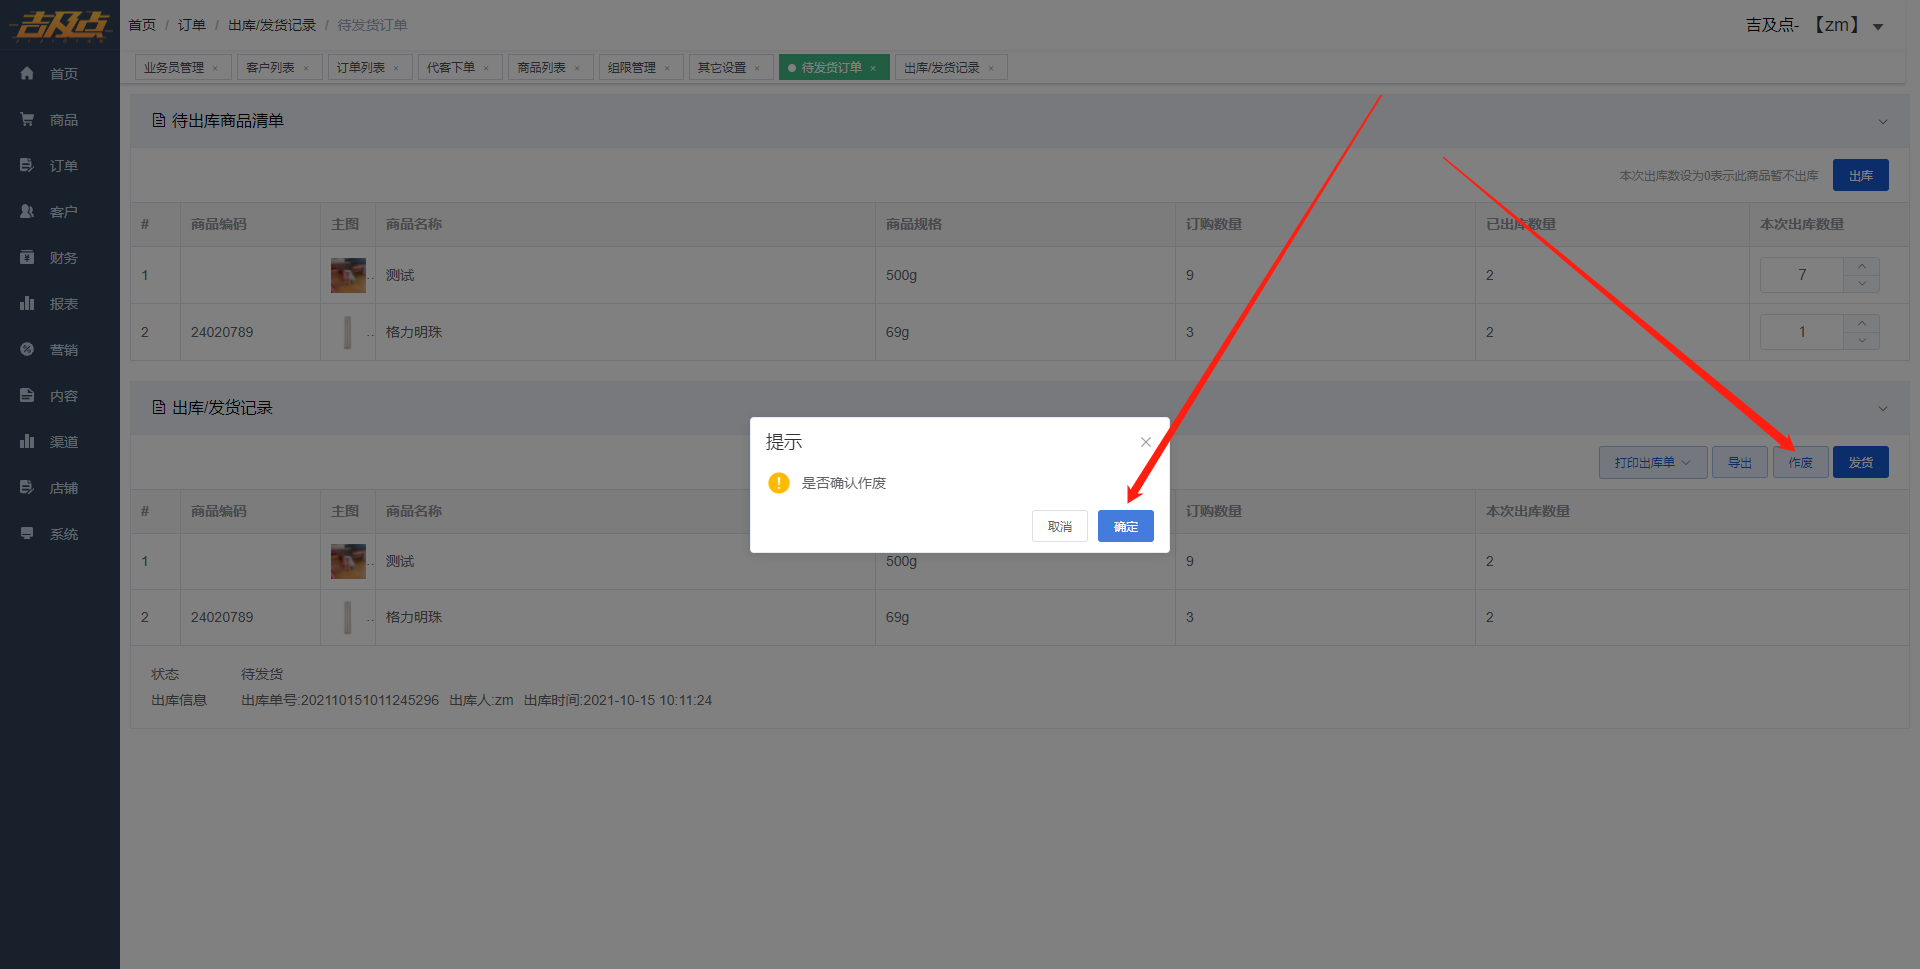Screen dimensions: 1920x969
Task: Open the 订单 sidebar icon
Action: tap(27, 165)
